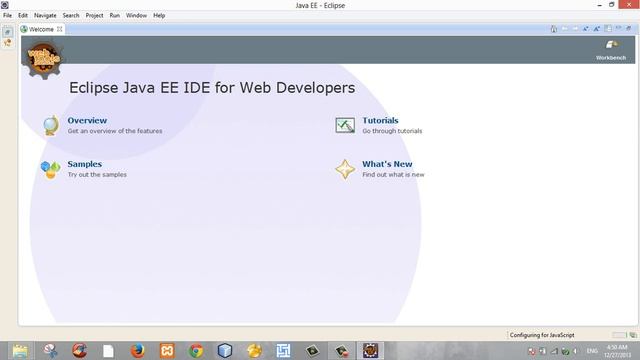
Task: Open File Explorer from the taskbar
Action: 20,351
